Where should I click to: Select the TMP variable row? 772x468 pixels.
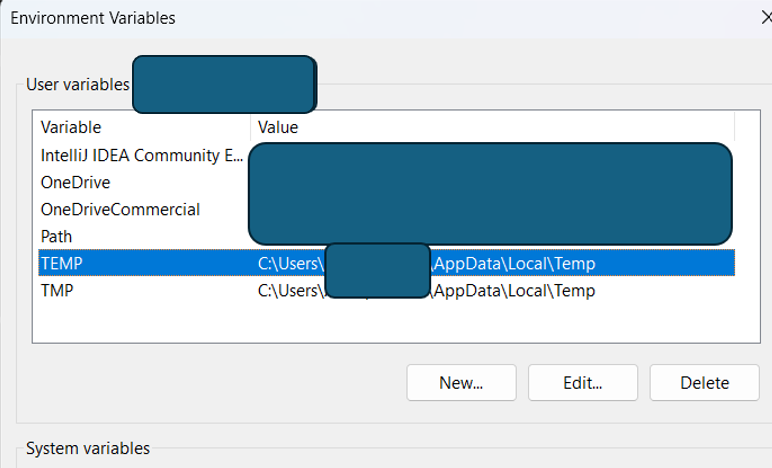[x=57, y=290]
